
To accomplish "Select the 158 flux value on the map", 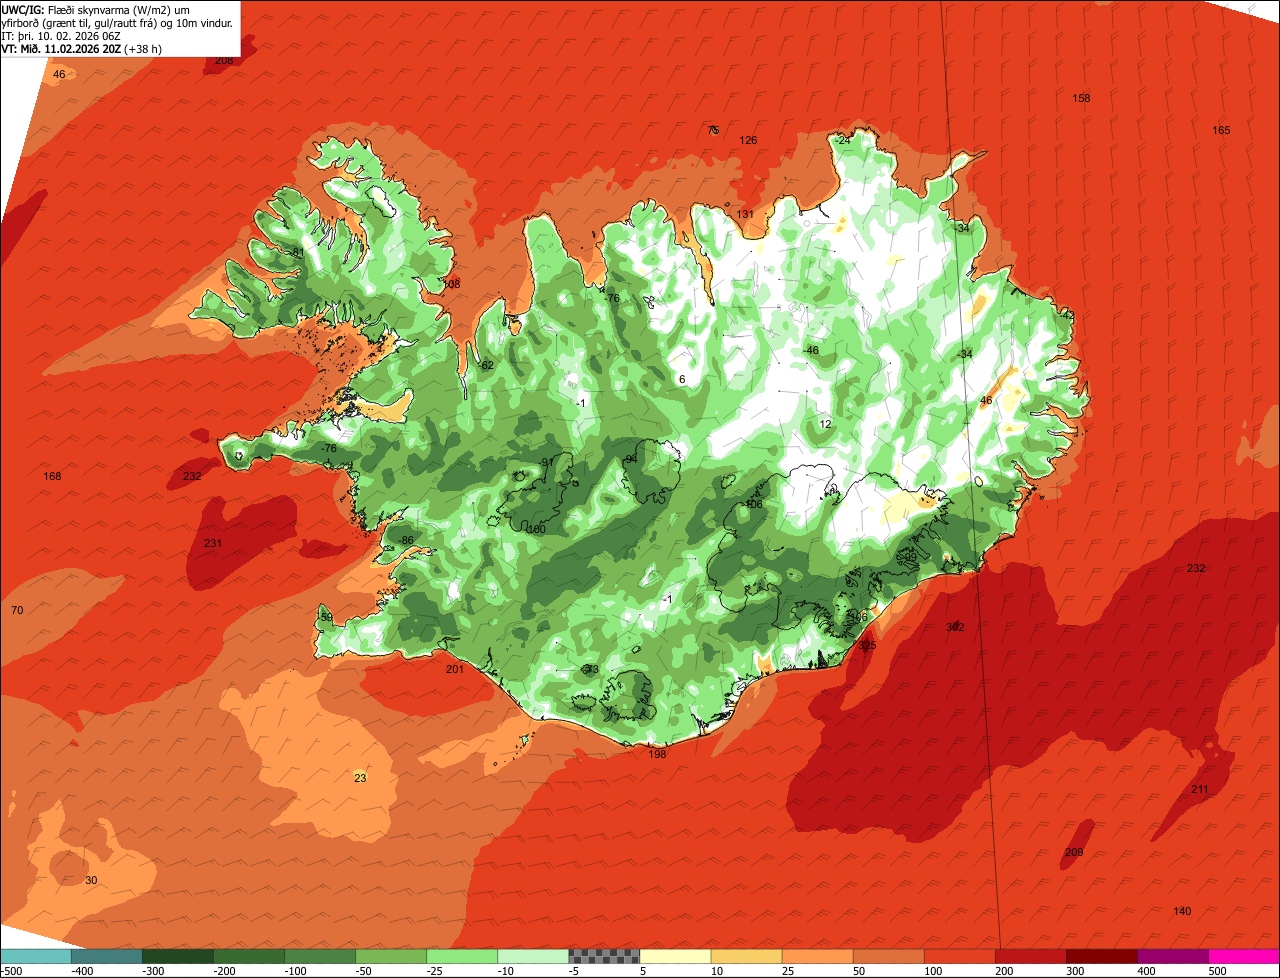I will tap(1081, 98).
